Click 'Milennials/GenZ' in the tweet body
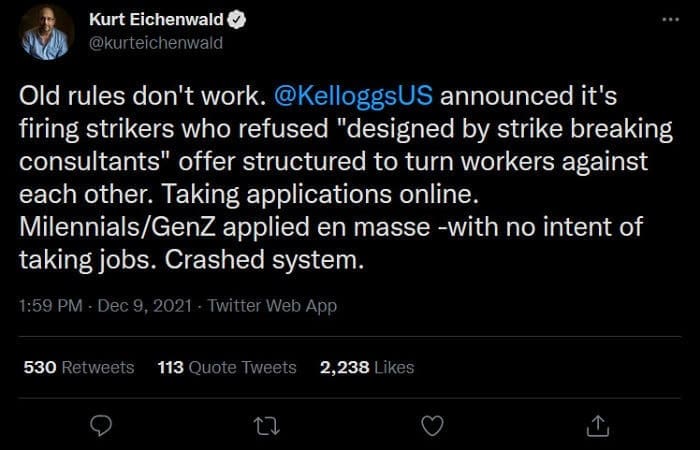This screenshot has width=700, height=450. click(117, 227)
